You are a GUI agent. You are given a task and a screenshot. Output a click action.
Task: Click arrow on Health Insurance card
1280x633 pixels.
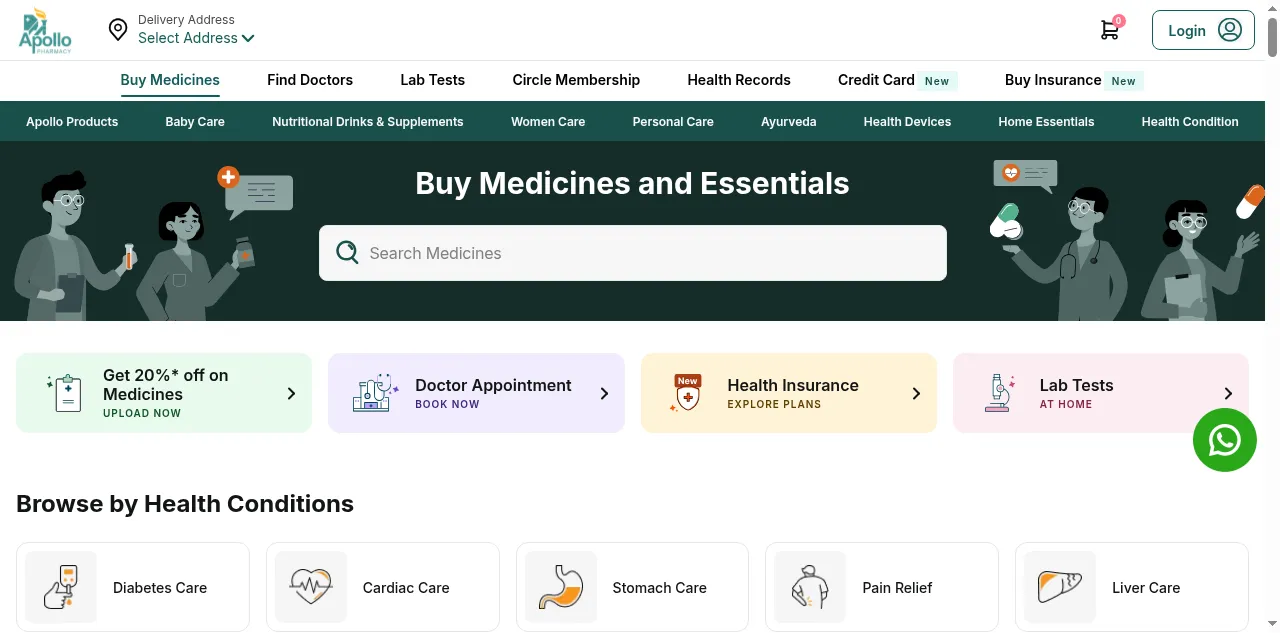click(x=916, y=393)
